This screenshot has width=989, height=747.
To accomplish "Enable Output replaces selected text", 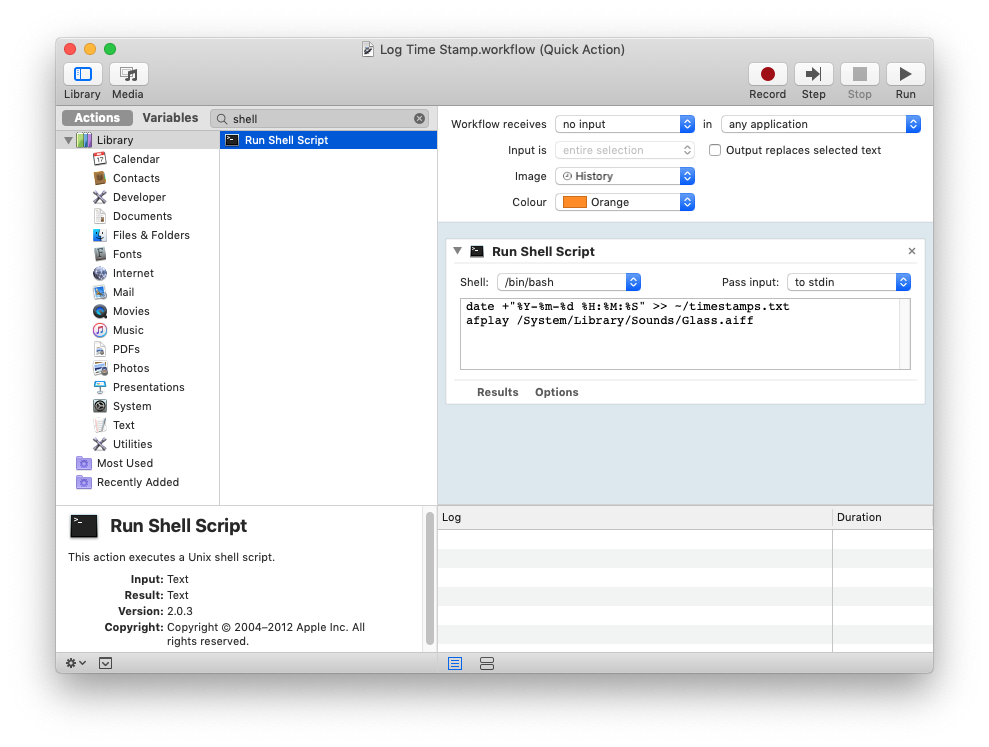I will coord(715,150).
